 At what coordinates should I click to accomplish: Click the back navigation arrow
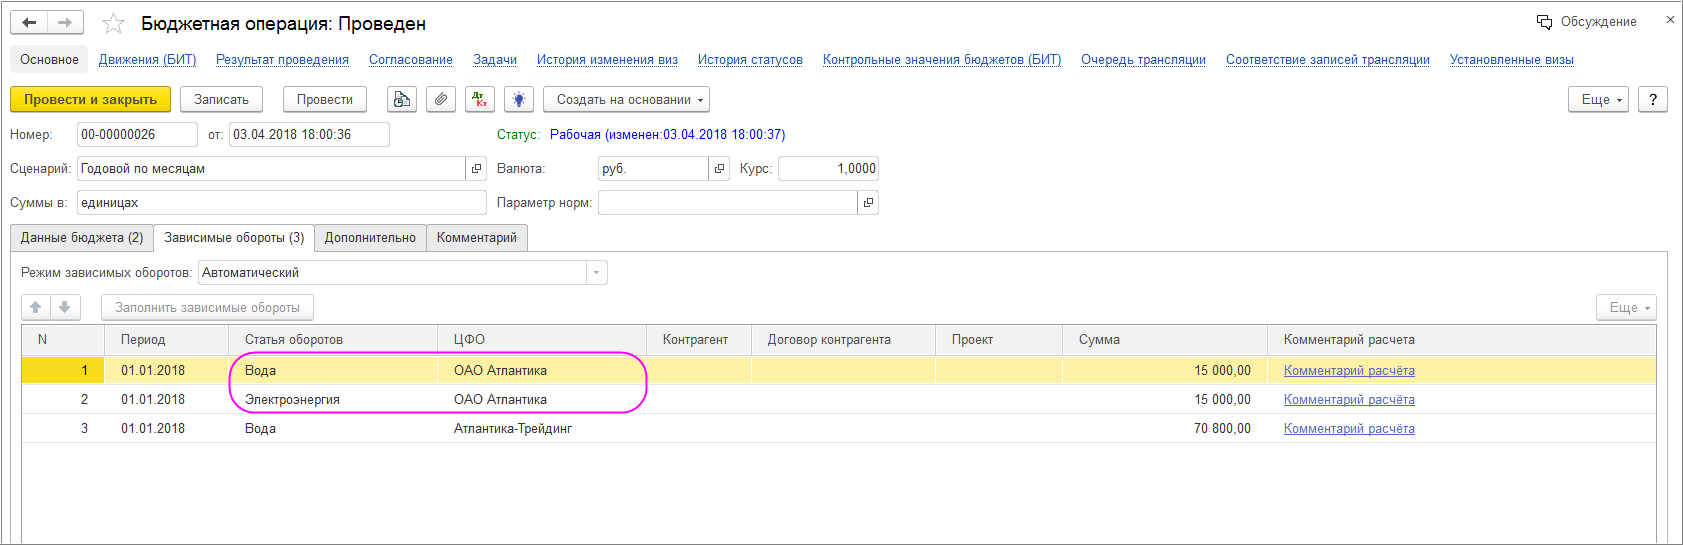tap(29, 23)
